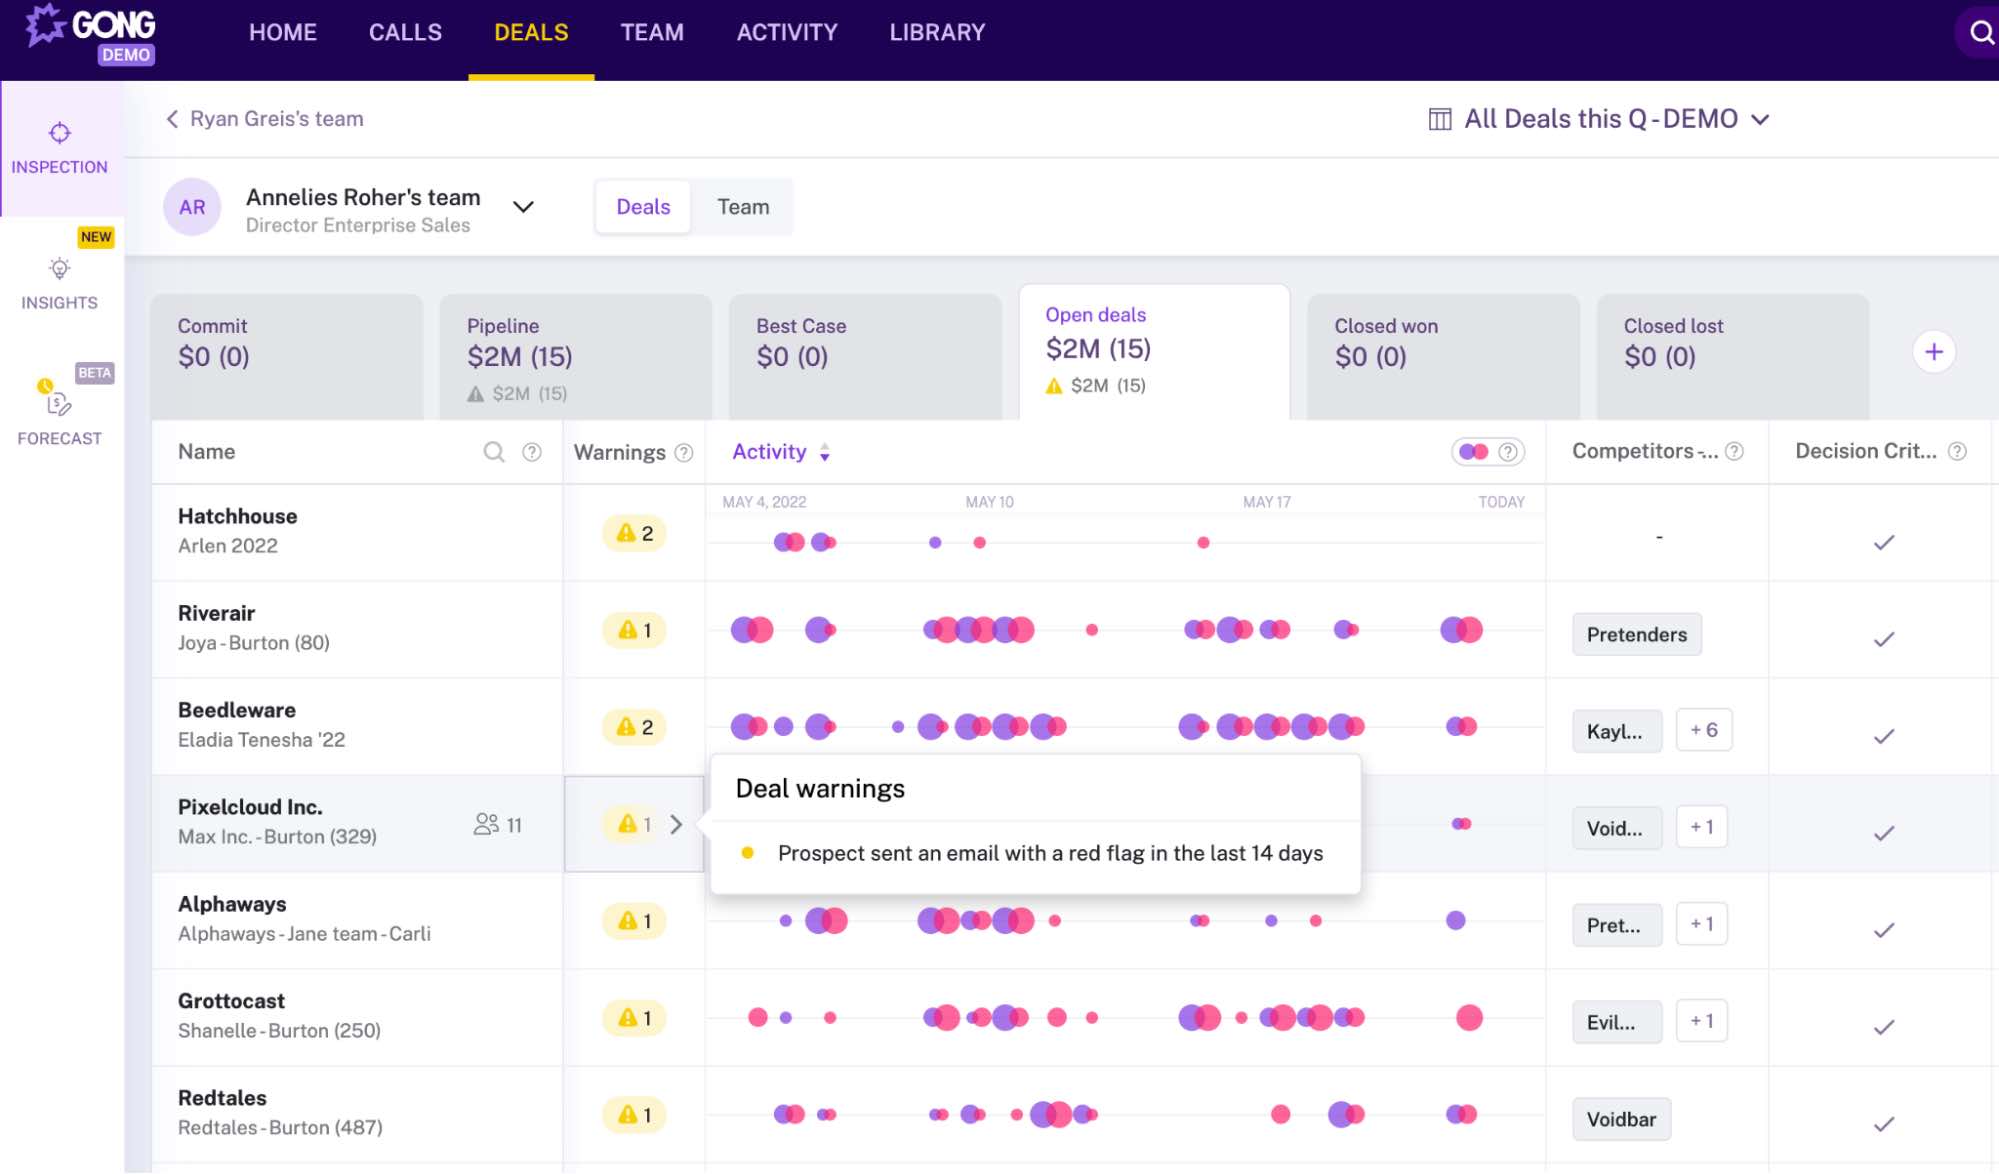The height and width of the screenshot is (1174, 1999).
Task: Click the Inspection panel icon
Action: [60, 131]
